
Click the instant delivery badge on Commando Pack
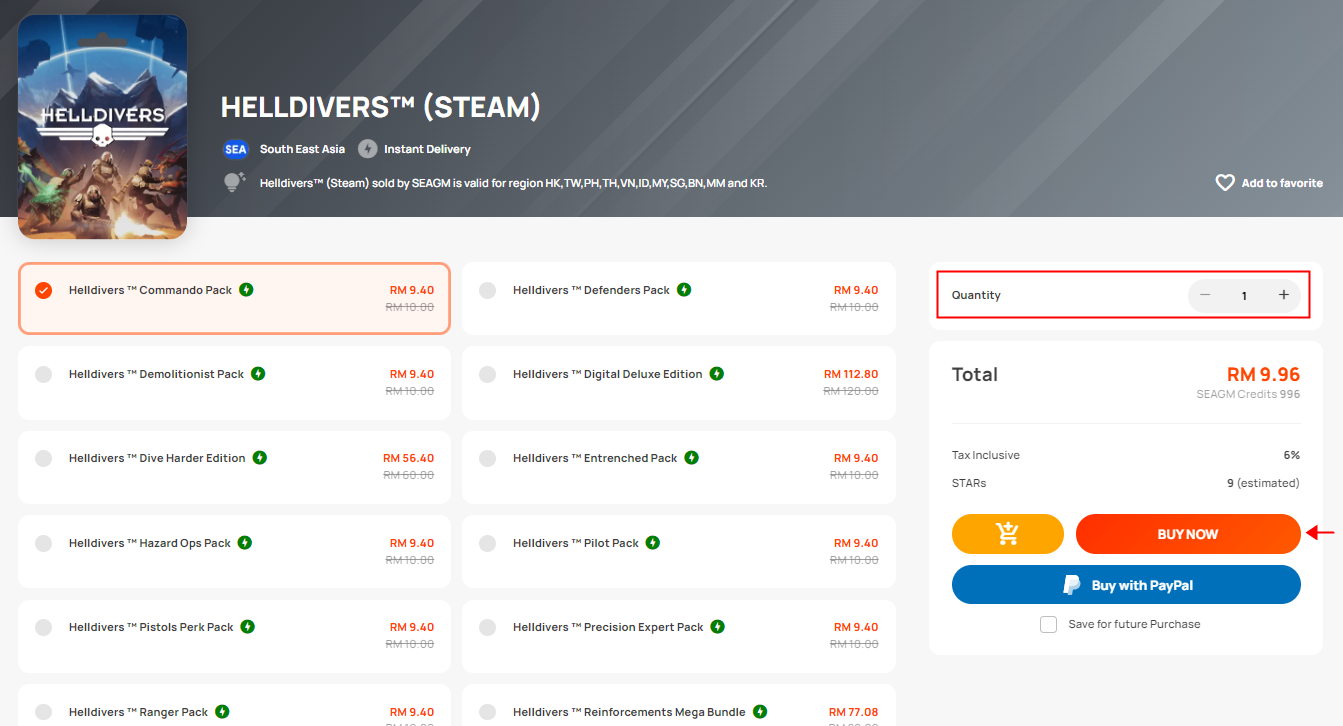(246, 290)
